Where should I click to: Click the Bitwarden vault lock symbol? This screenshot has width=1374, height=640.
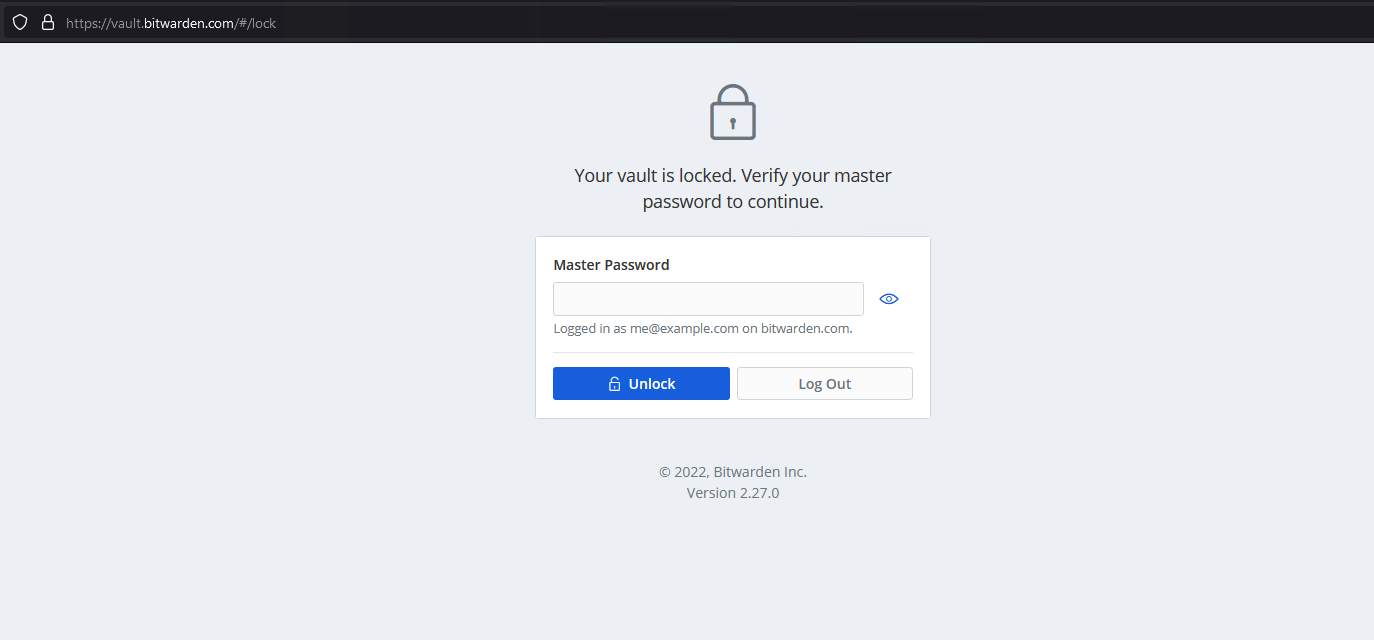[732, 111]
